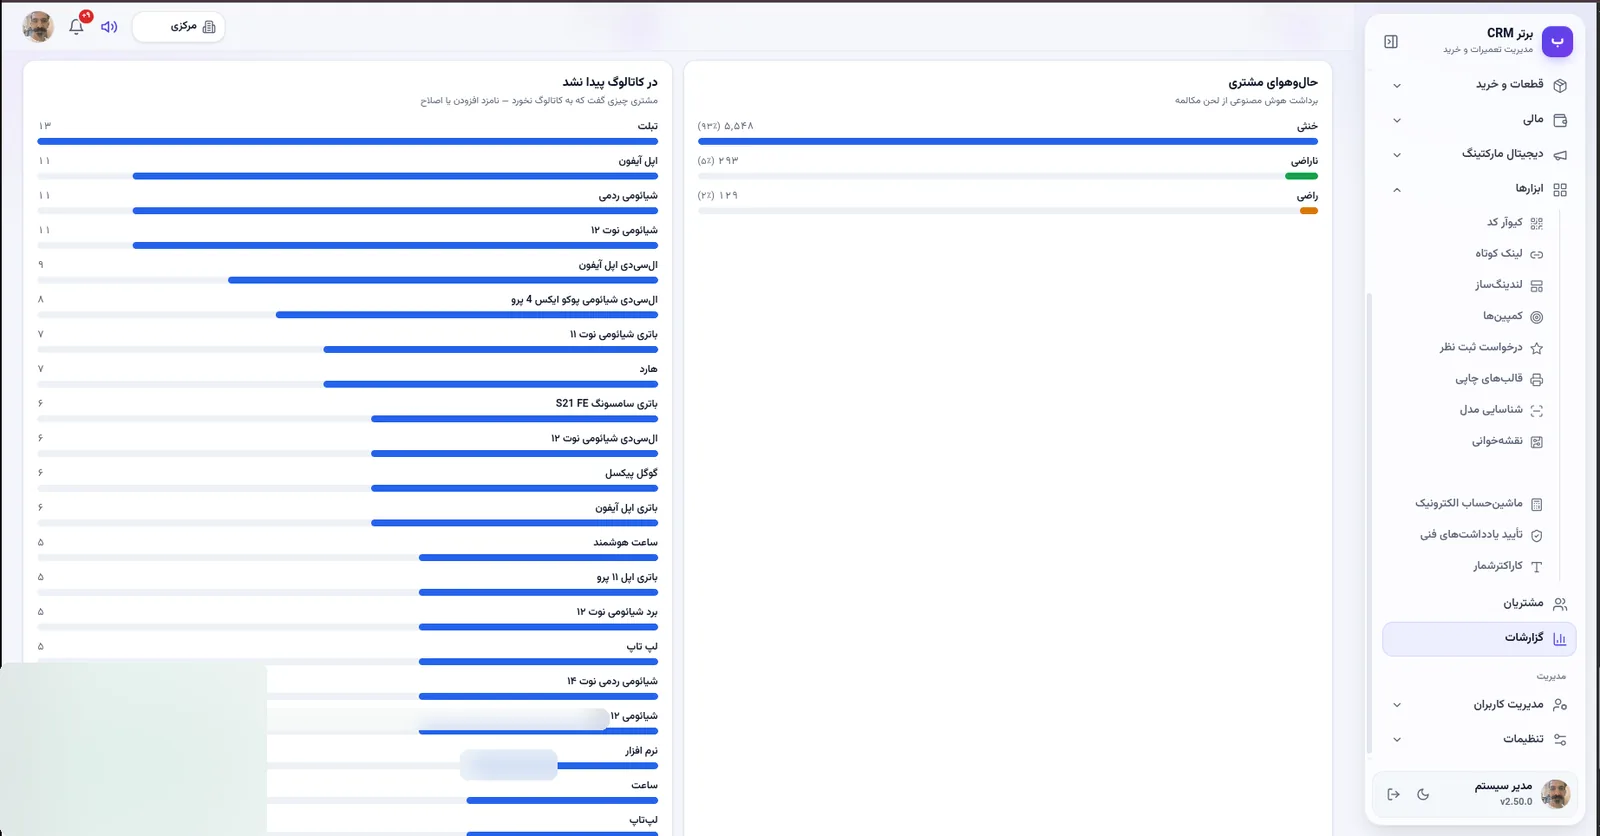
Task: Click the notification bell icon
Action: (x=76, y=27)
